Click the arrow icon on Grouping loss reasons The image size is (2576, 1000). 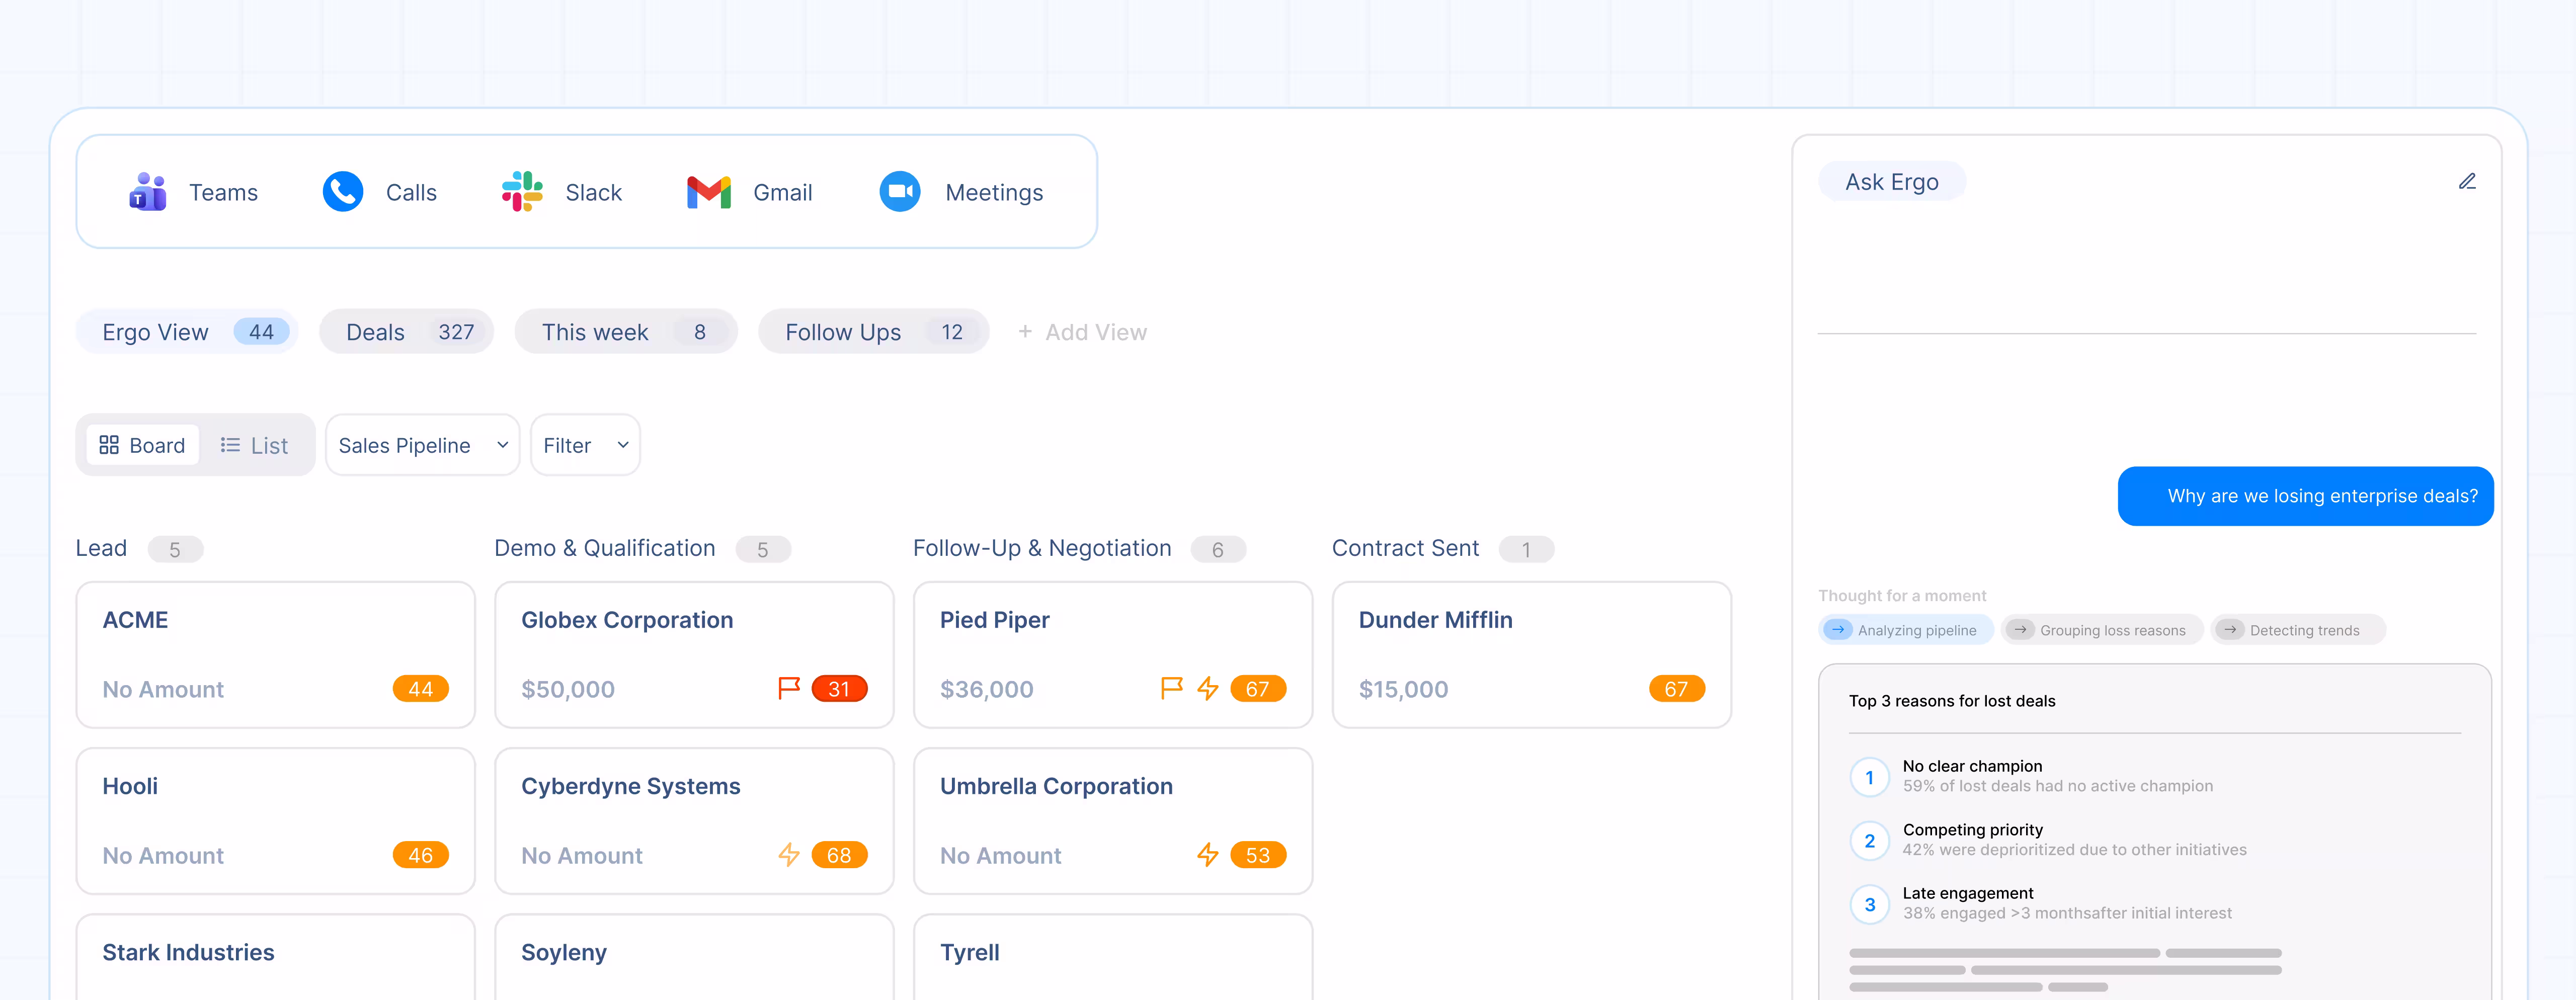[2020, 630]
